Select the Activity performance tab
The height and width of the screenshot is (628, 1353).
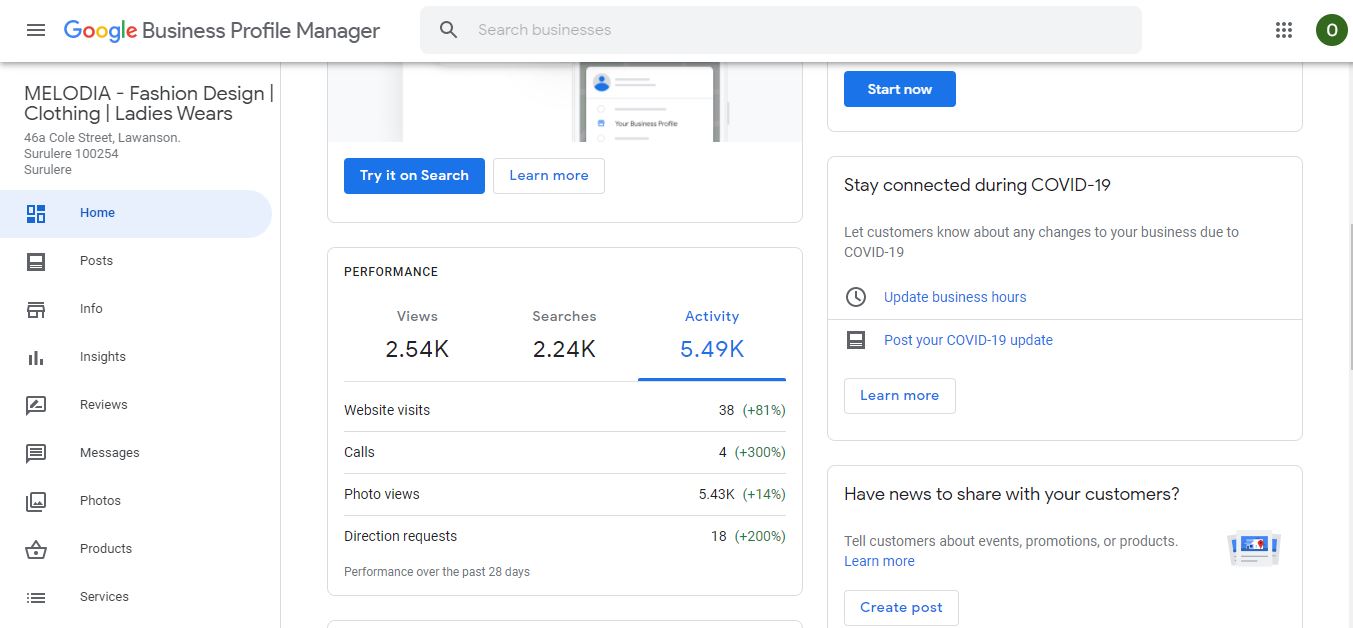(712, 337)
